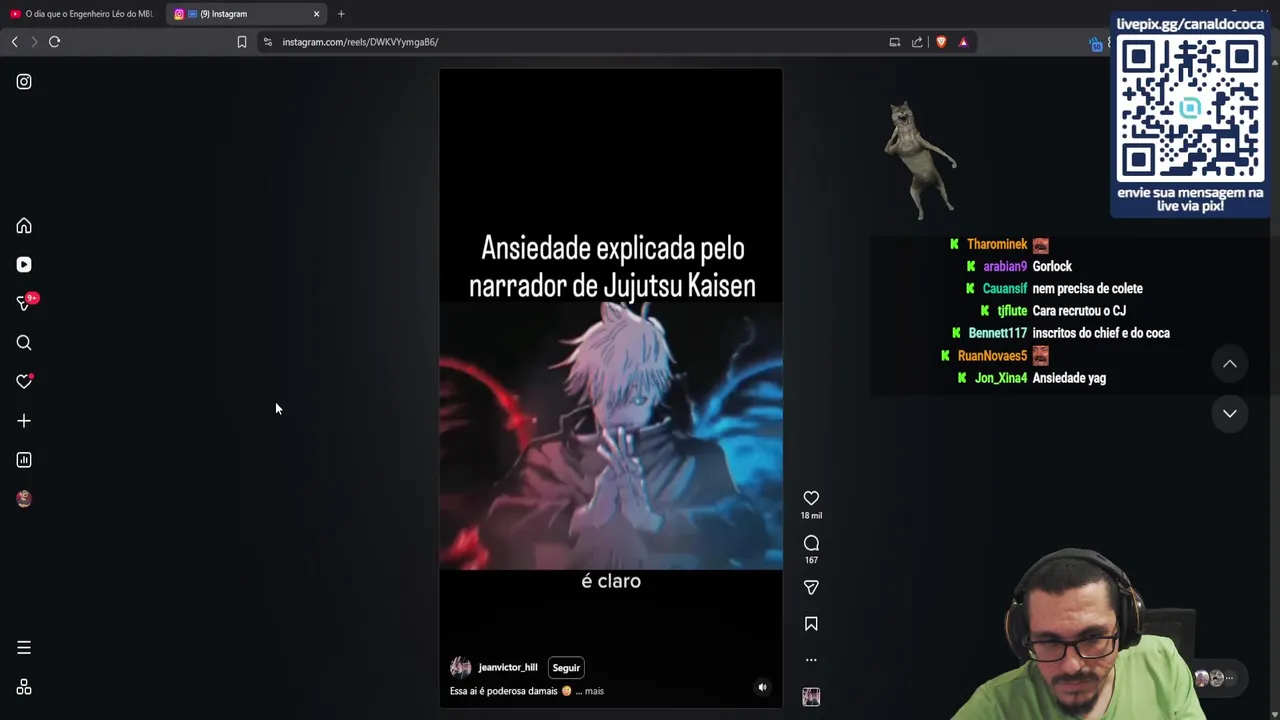Switch to the YouTube 'O dia que o Engenheiro' tab
The image size is (1280, 720).
82,14
